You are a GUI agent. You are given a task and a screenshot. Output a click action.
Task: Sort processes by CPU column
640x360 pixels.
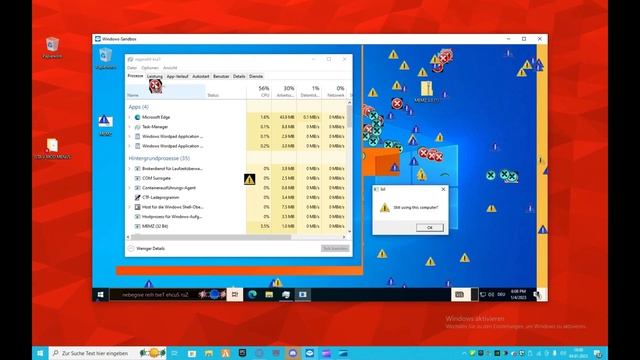pyautogui.click(x=259, y=91)
